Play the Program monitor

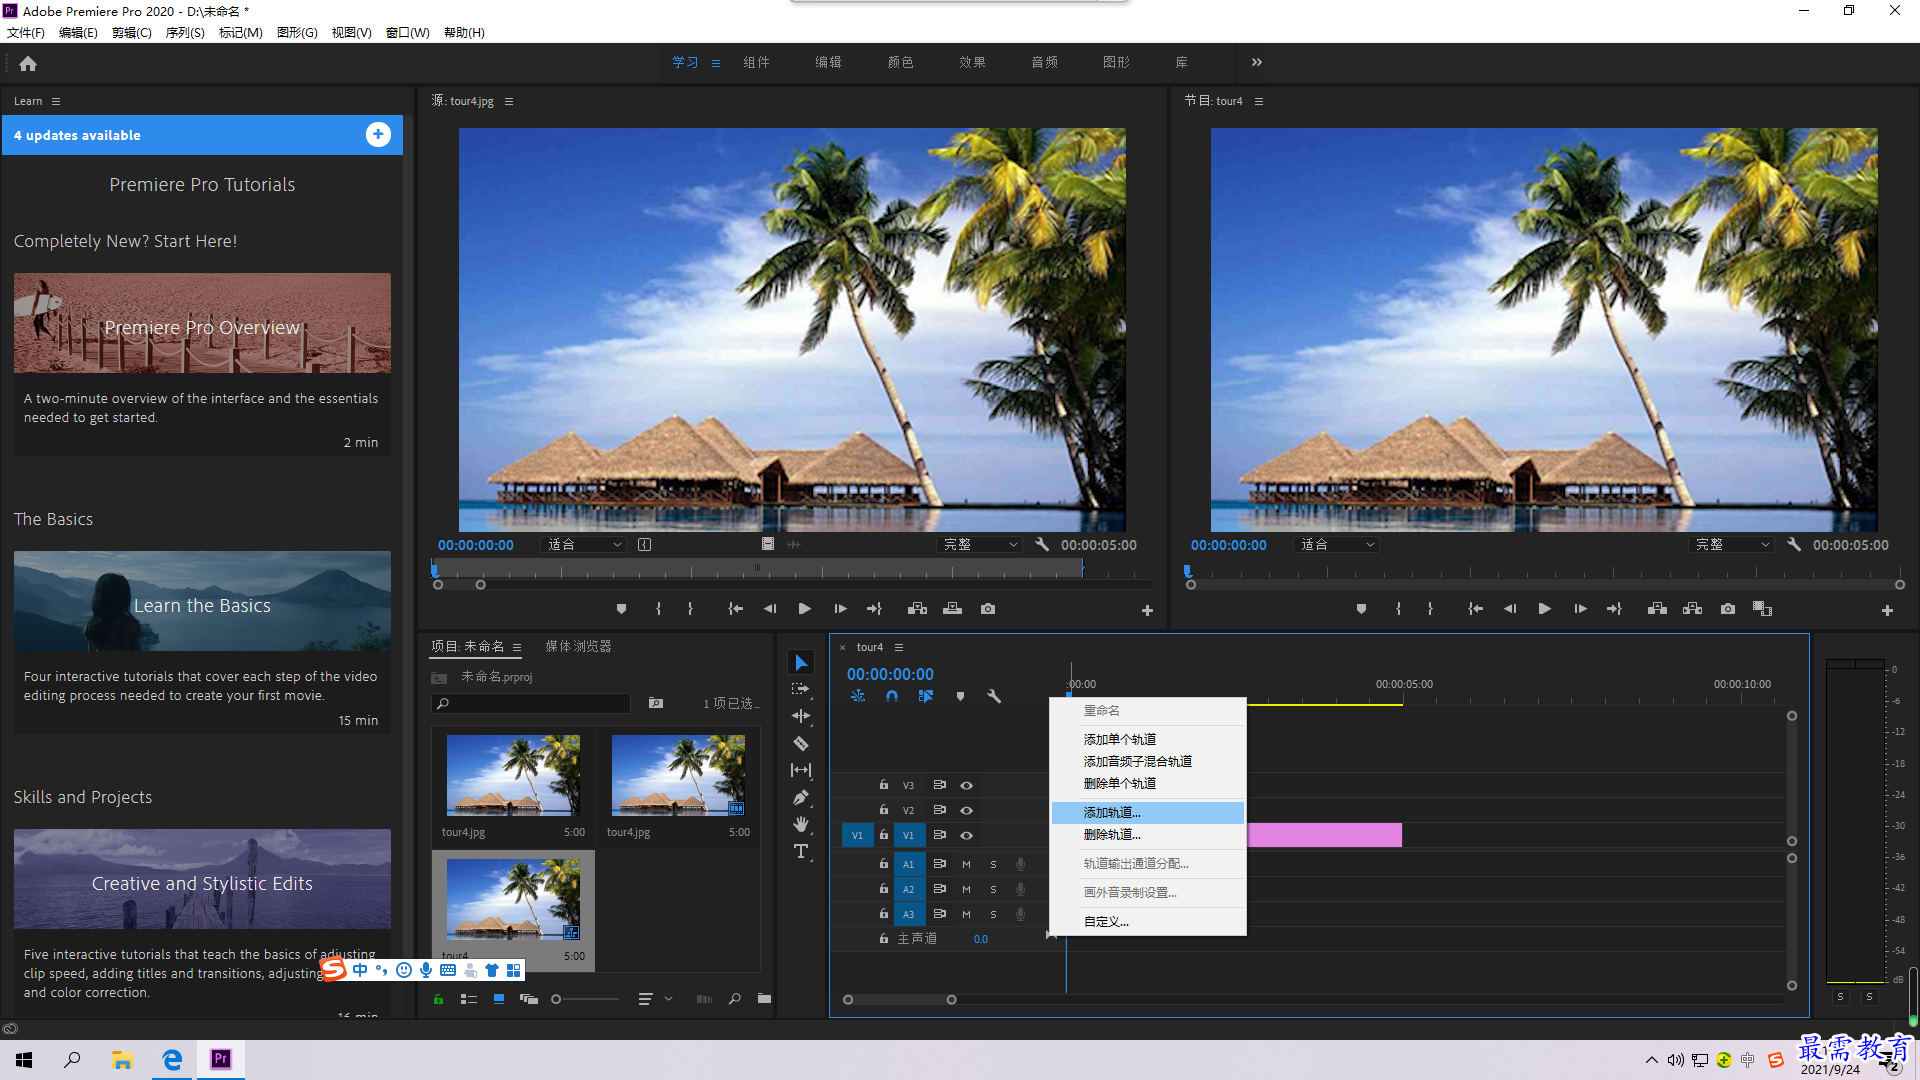(x=1545, y=609)
